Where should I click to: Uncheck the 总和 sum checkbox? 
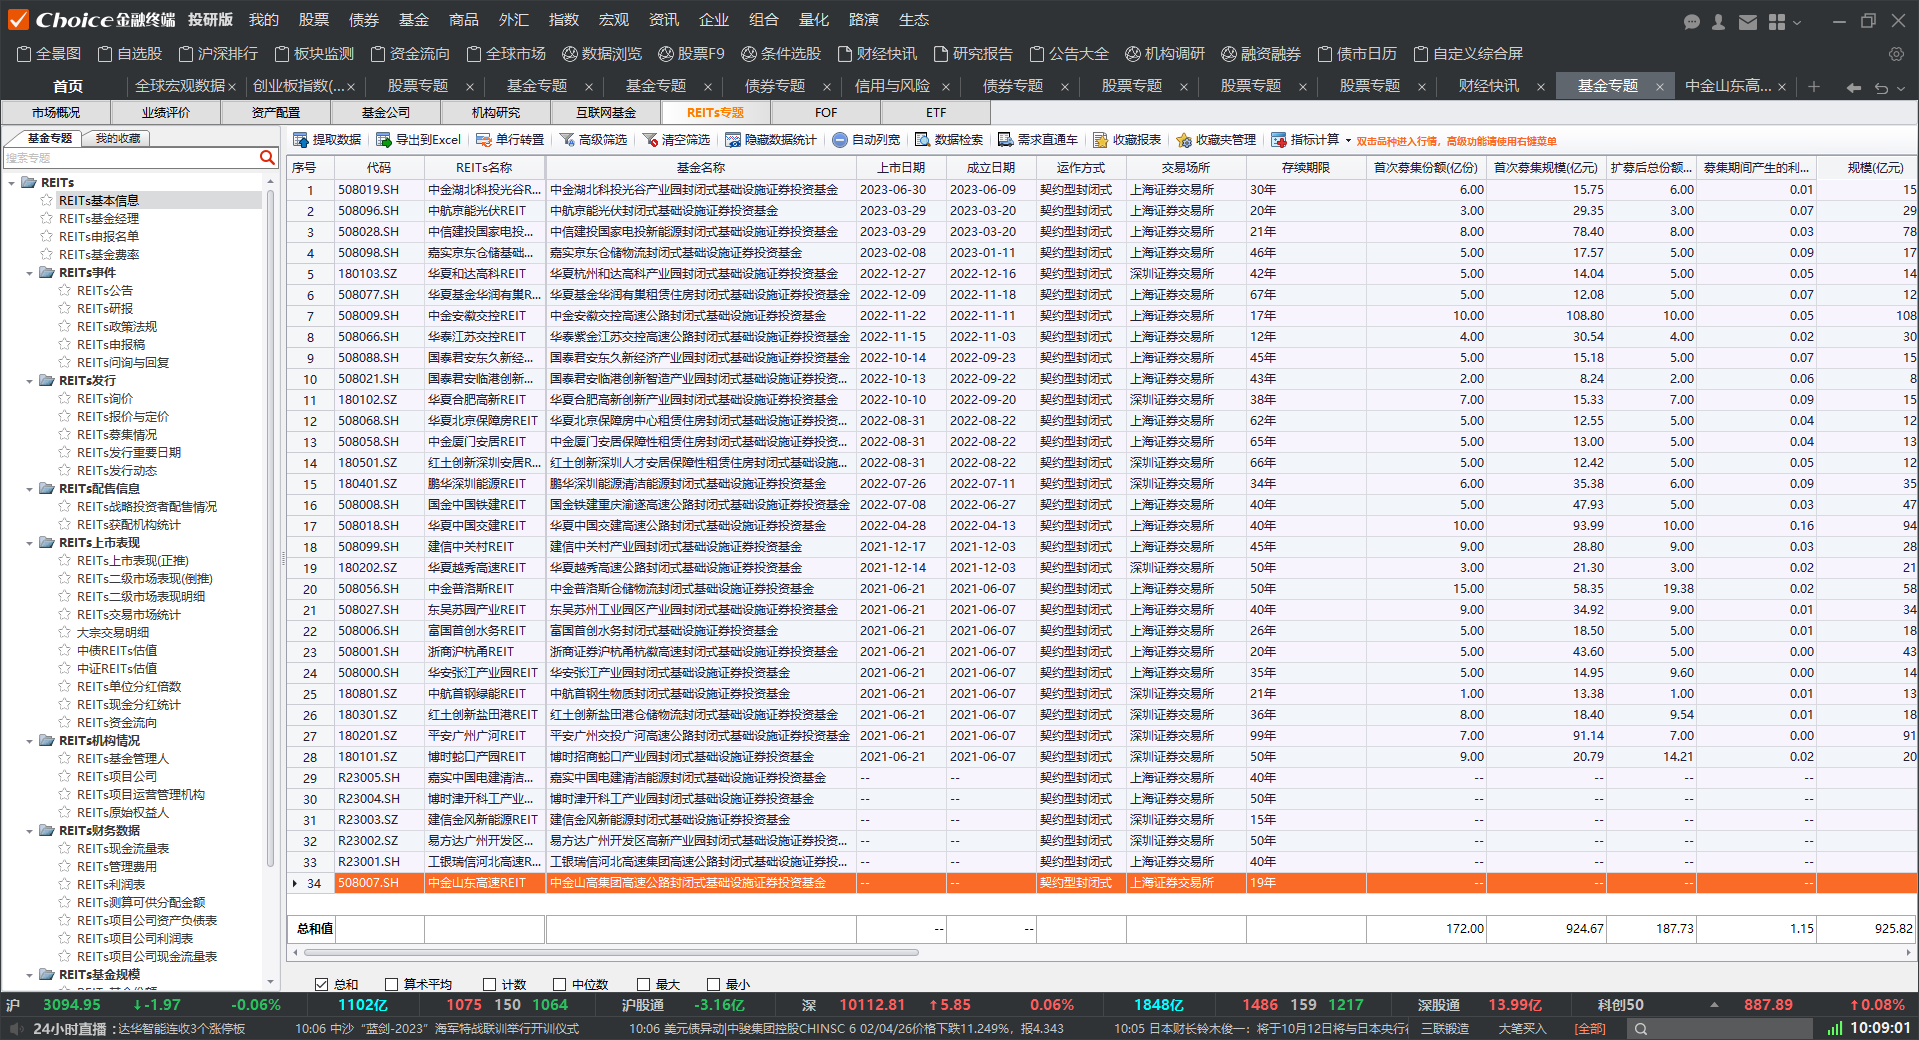[x=322, y=984]
